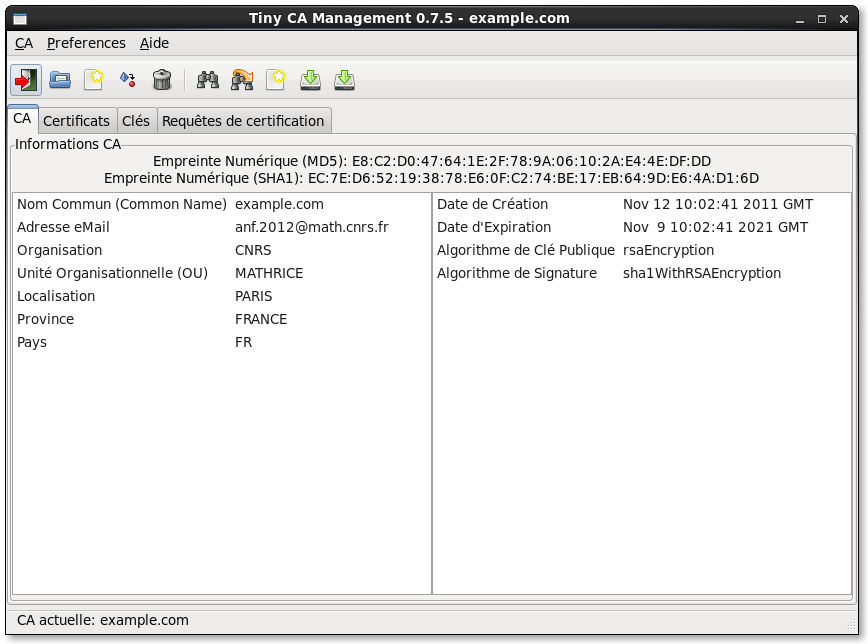The image size is (868, 644).
Task: Switch to the Certificats tab
Action: (x=77, y=121)
